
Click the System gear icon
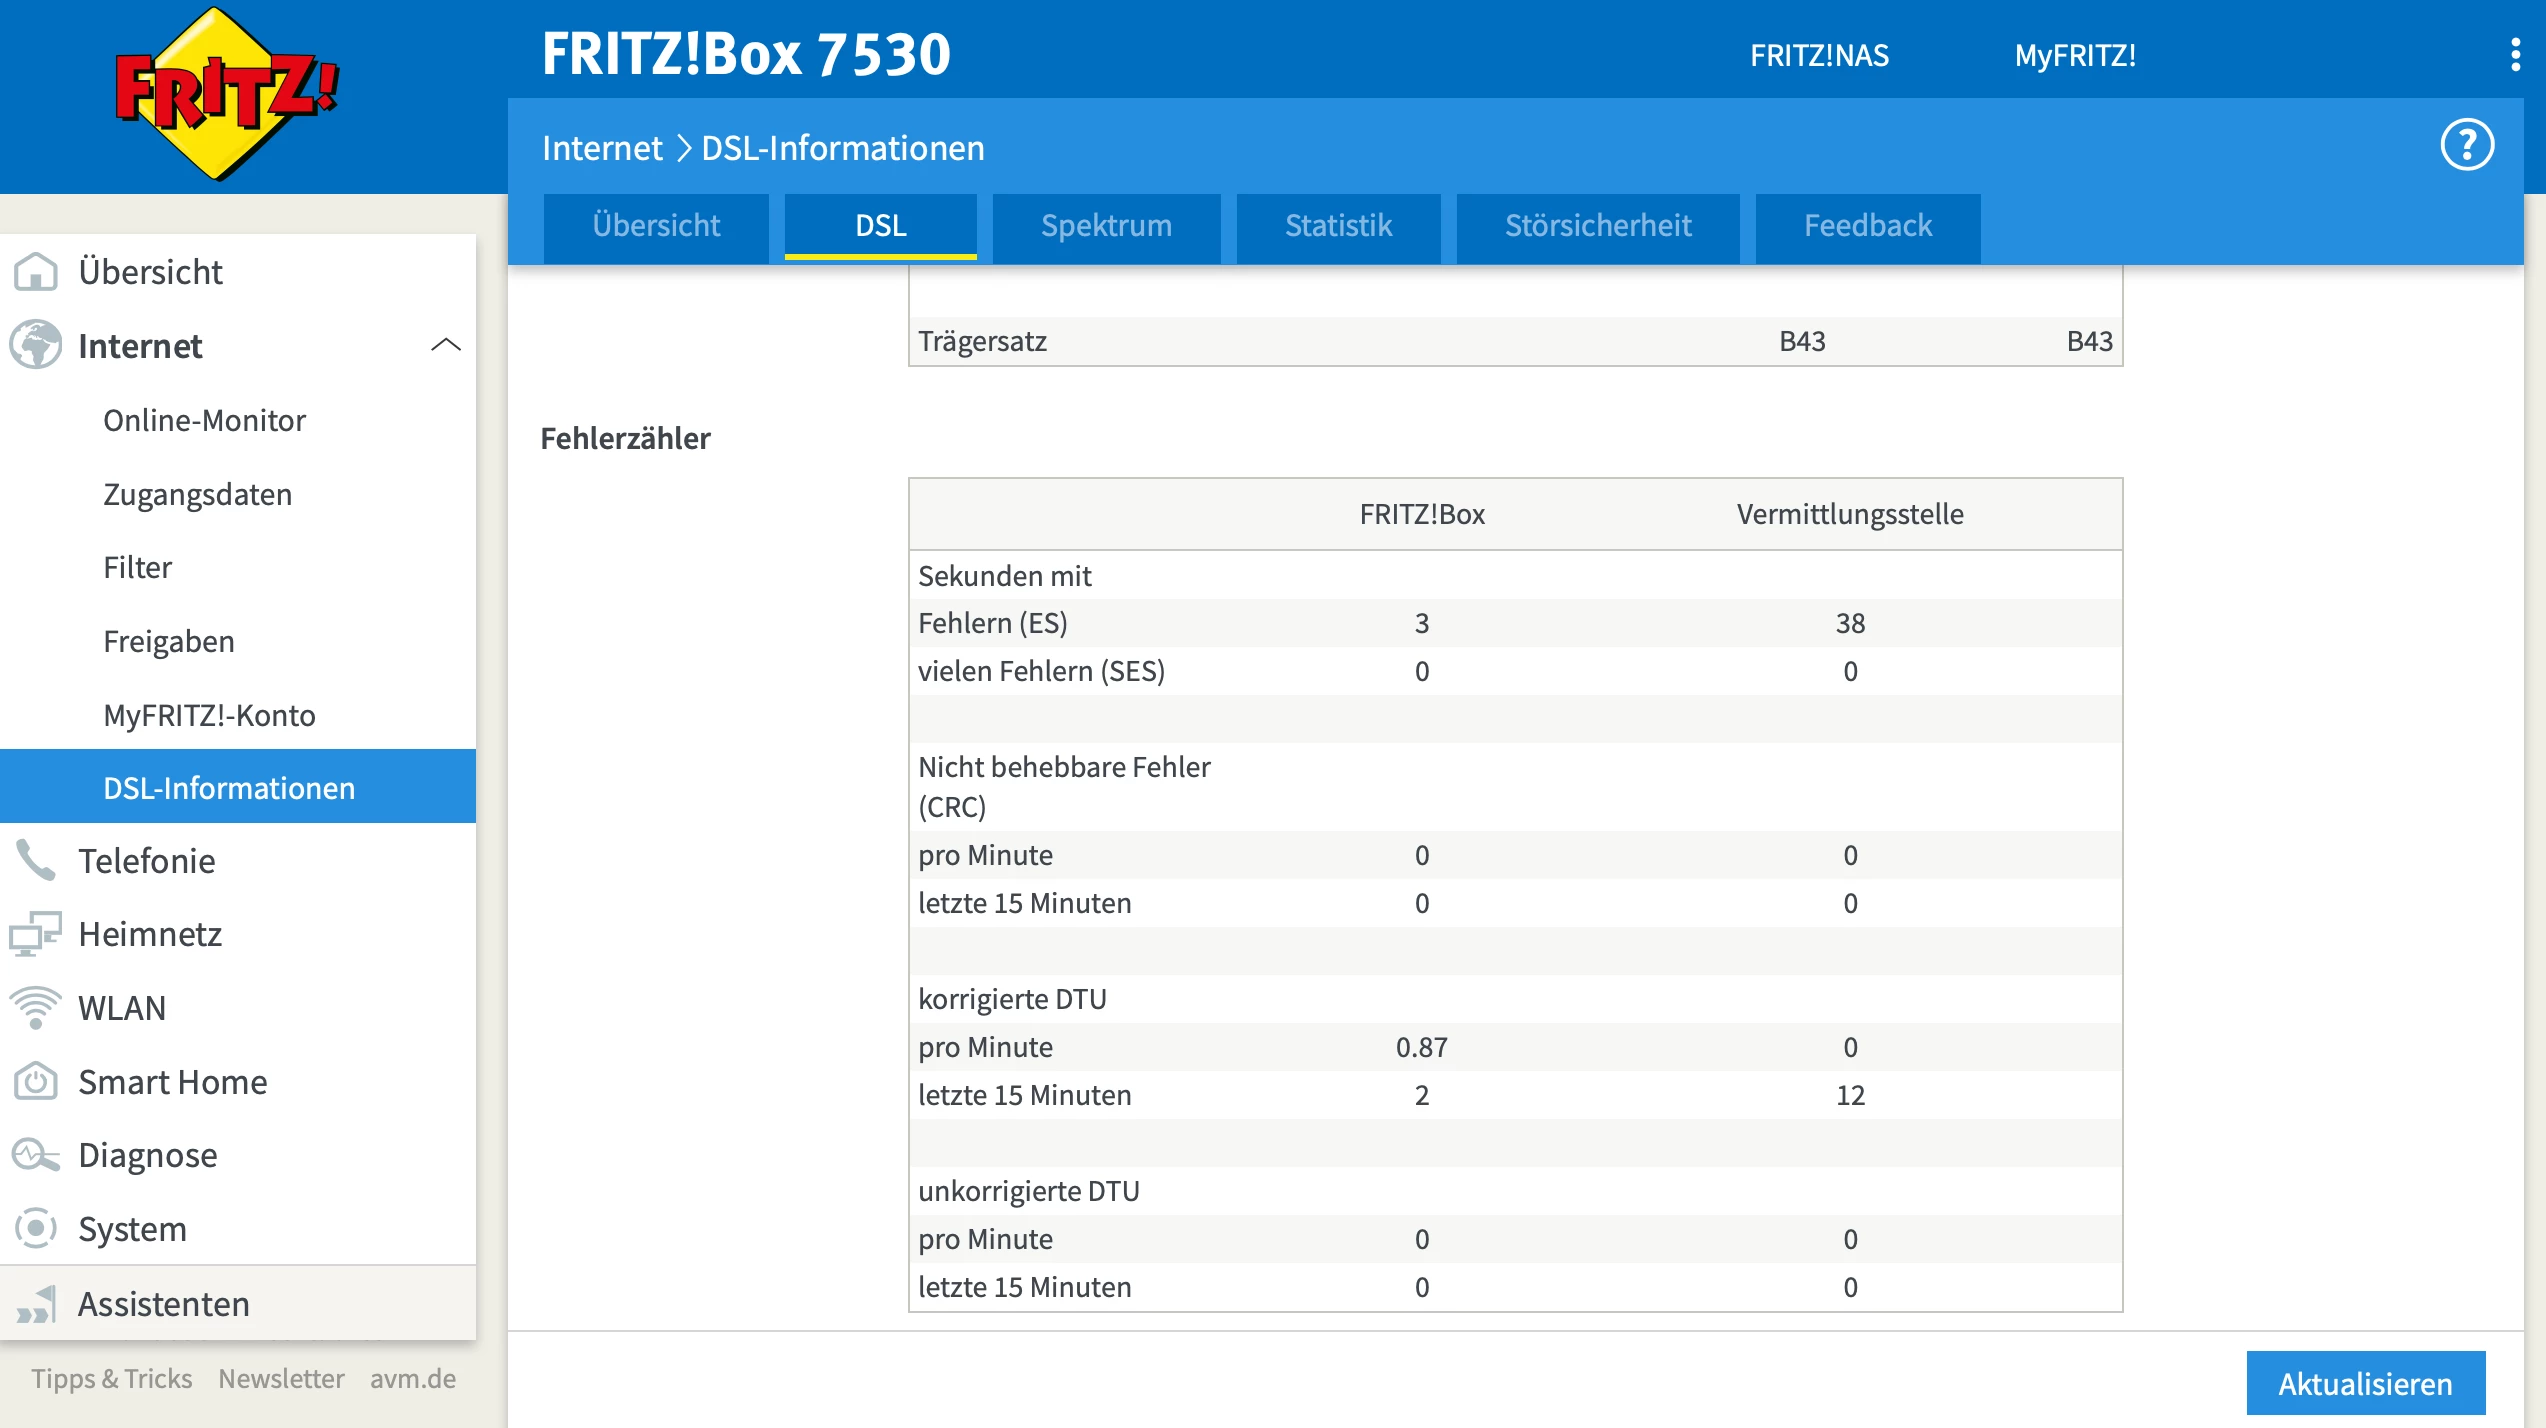coord(36,1229)
